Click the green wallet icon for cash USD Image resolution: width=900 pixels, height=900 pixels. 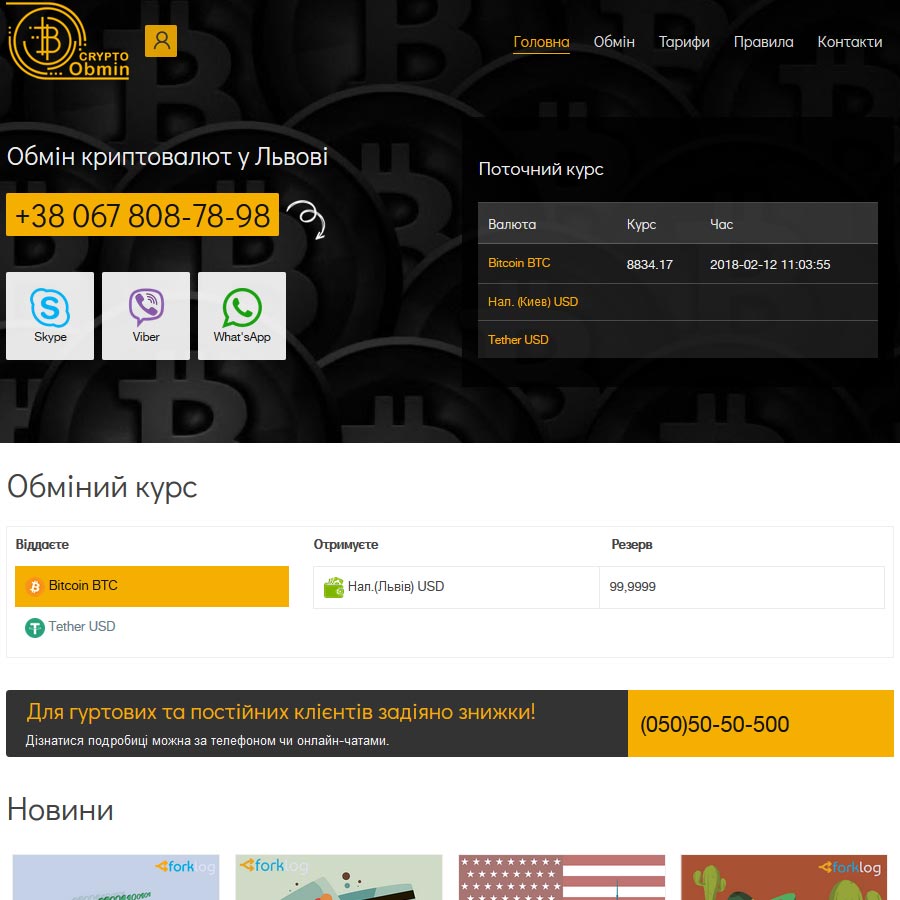[x=333, y=587]
